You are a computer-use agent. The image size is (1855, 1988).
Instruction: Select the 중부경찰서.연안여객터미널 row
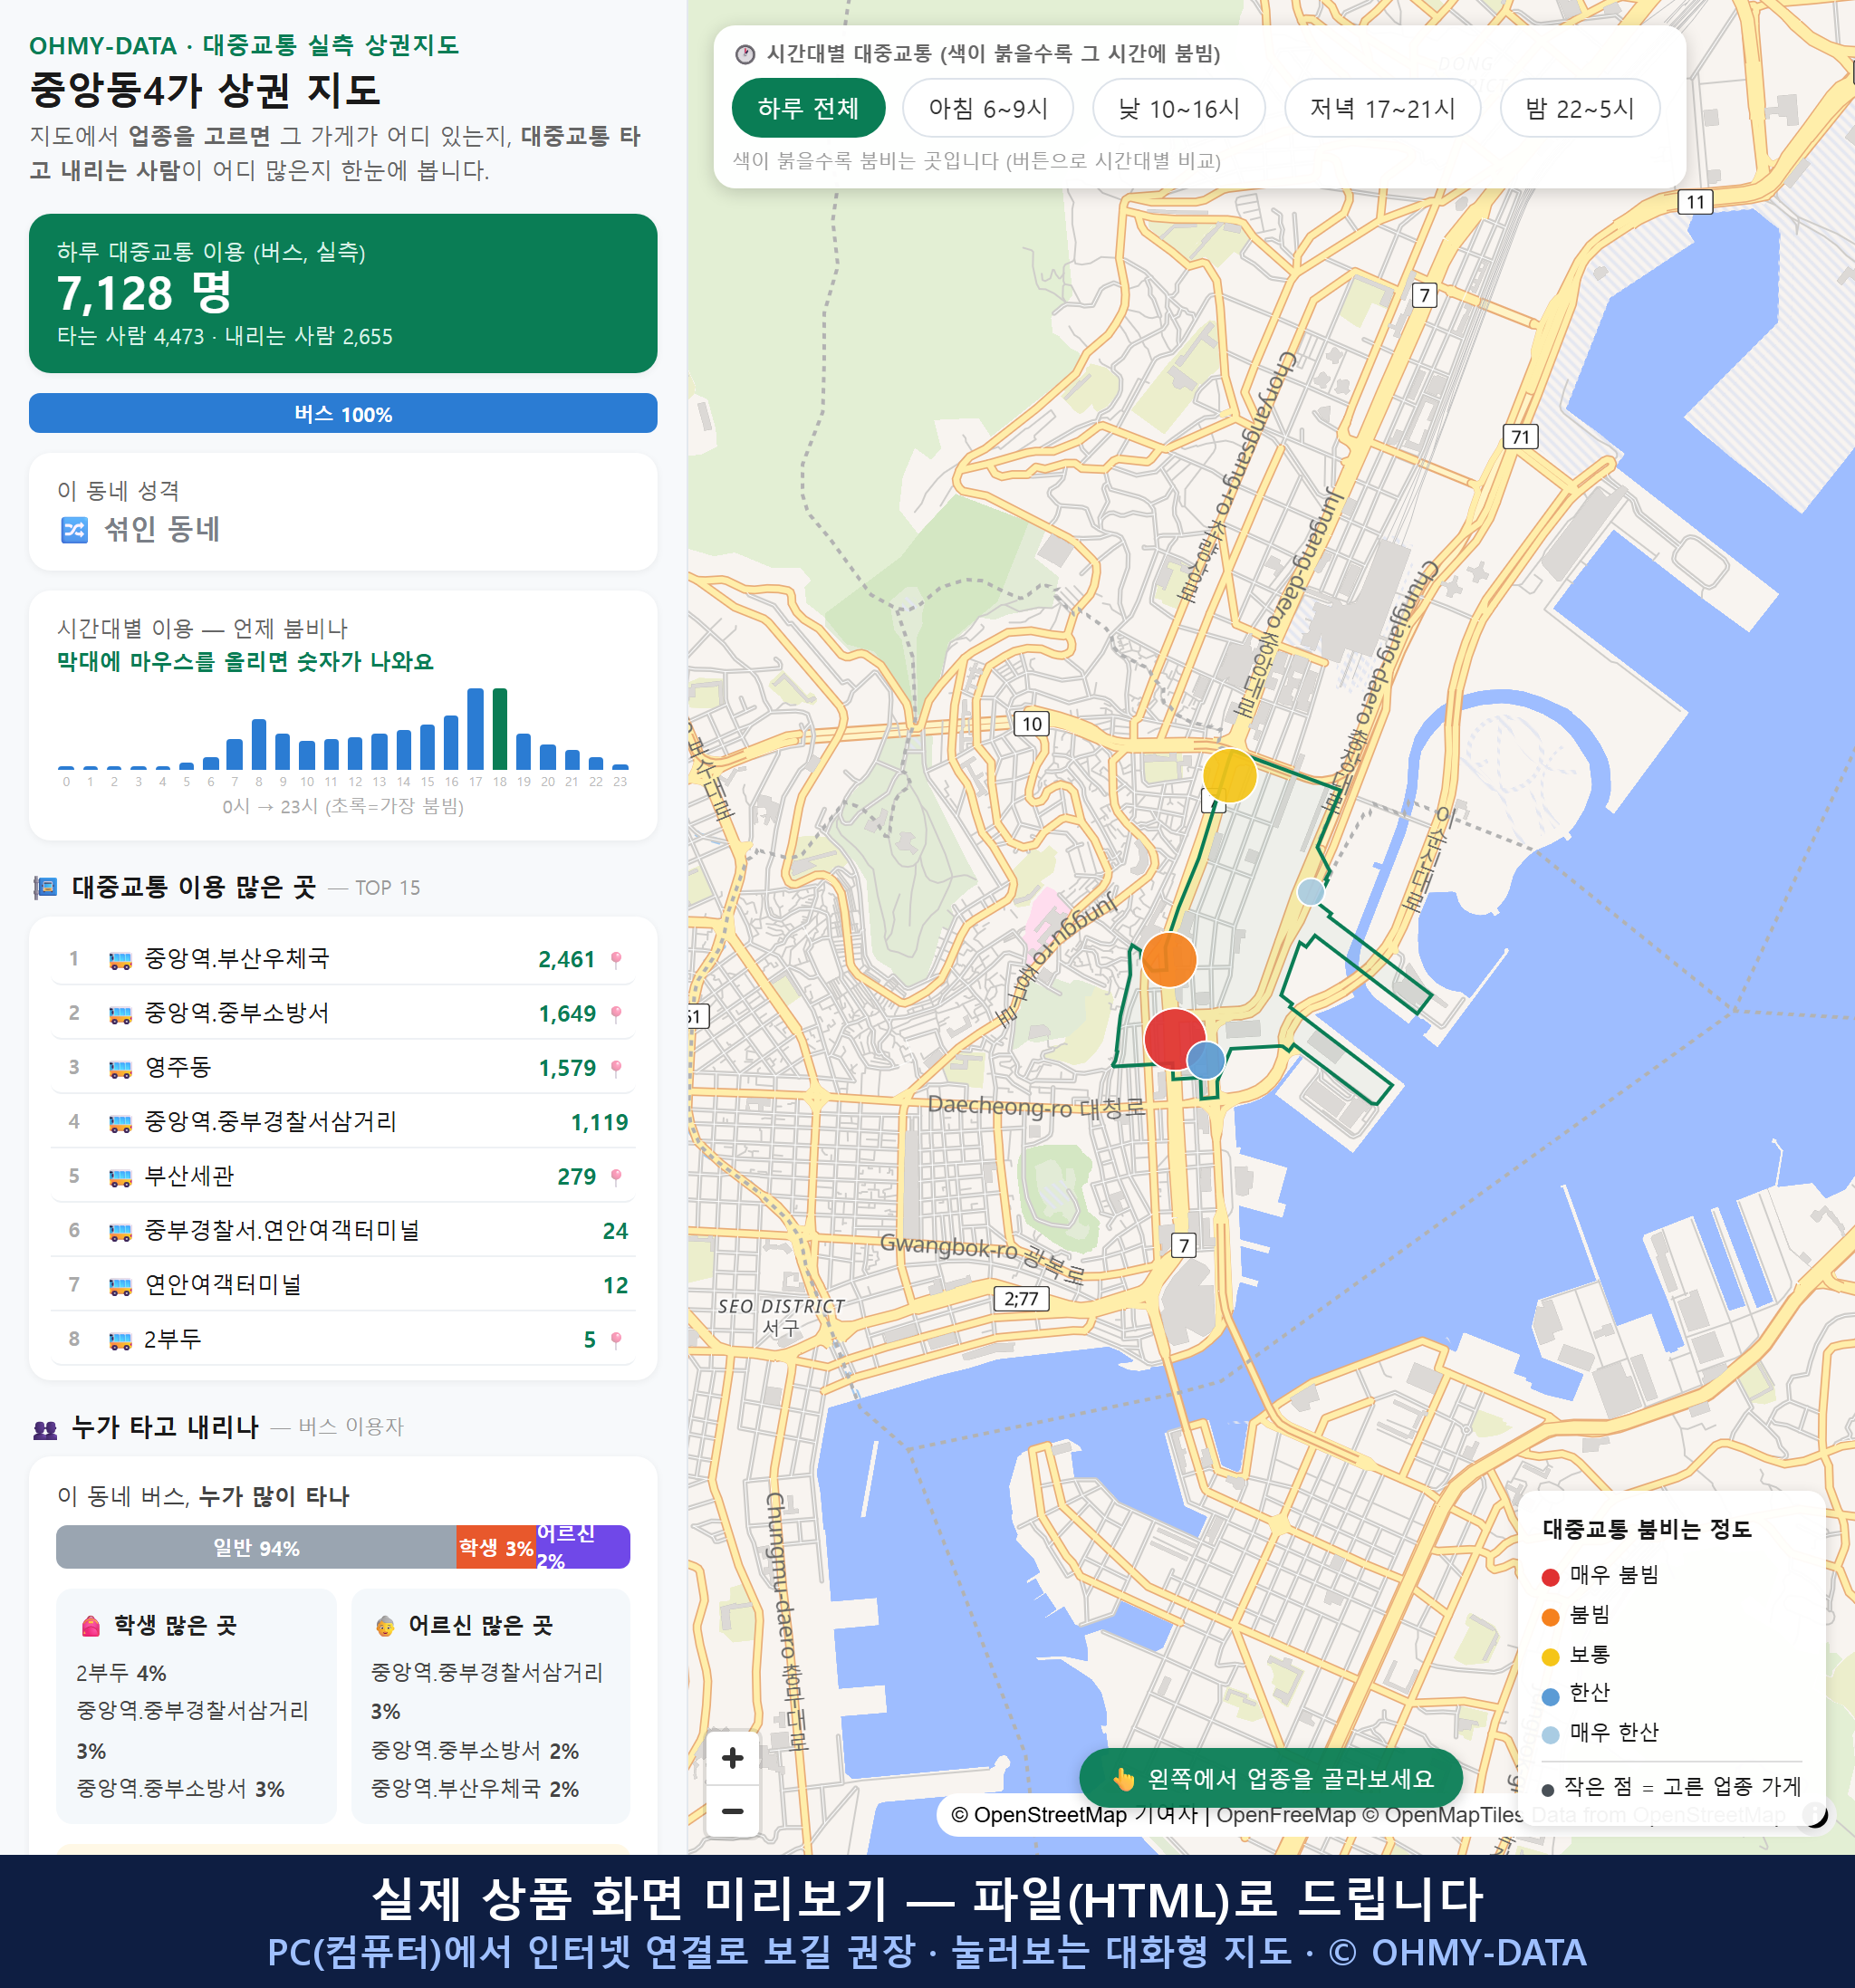[343, 1230]
